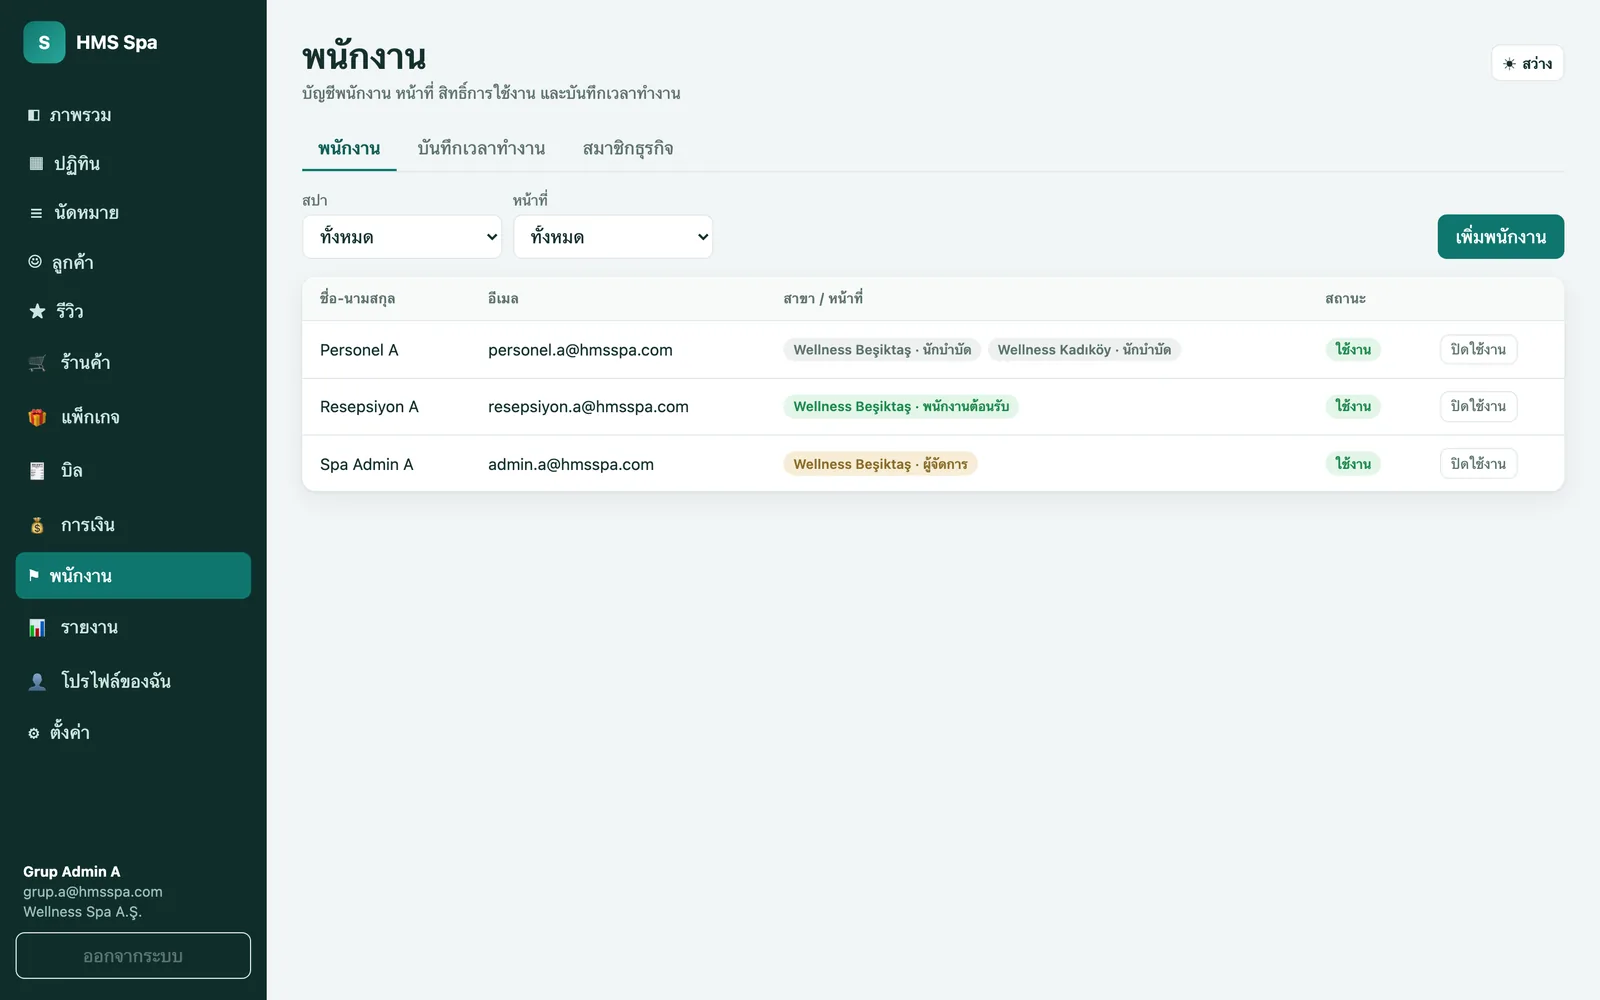Image resolution: width=1600 pixels, height=1000 pixels.
Task: Switch to the สมาชิกธุรกิจ tab
Action: (628, 148)
